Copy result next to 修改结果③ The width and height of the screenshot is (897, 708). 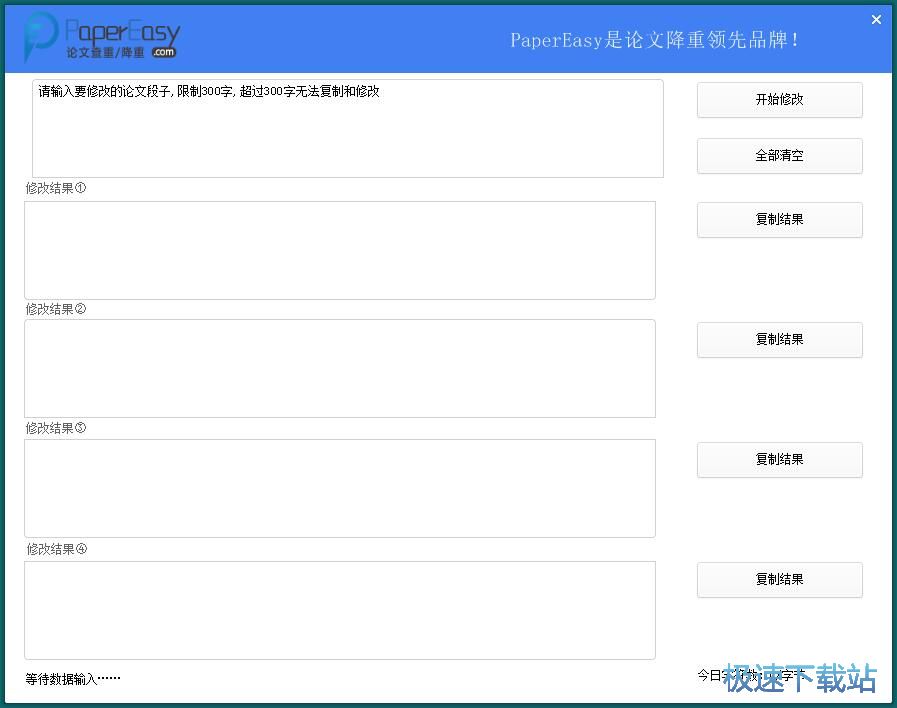click(x=779, y=460)
